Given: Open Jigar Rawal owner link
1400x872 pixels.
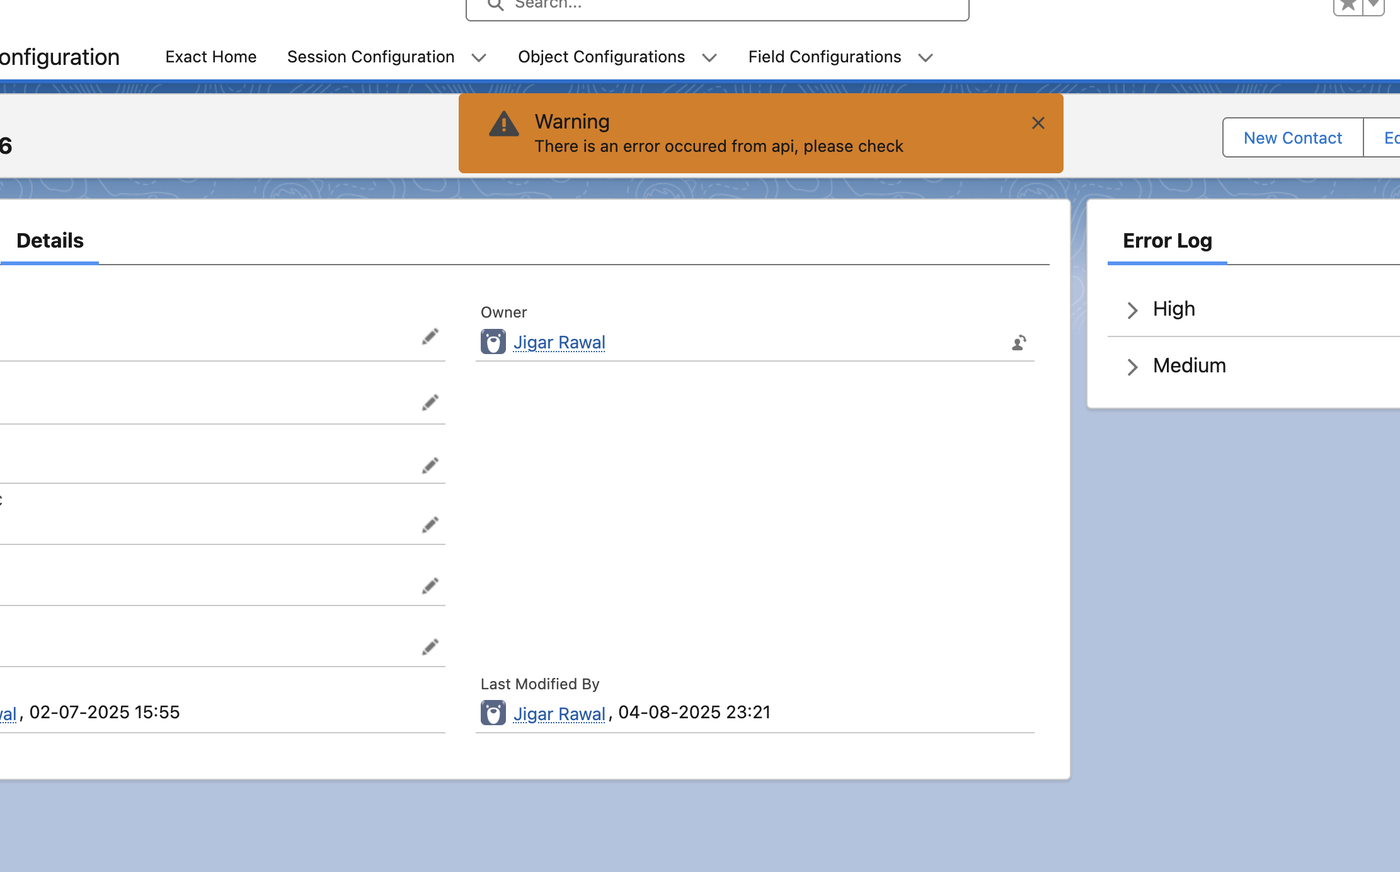Looking at the screenshot, I should click(559, 342).
